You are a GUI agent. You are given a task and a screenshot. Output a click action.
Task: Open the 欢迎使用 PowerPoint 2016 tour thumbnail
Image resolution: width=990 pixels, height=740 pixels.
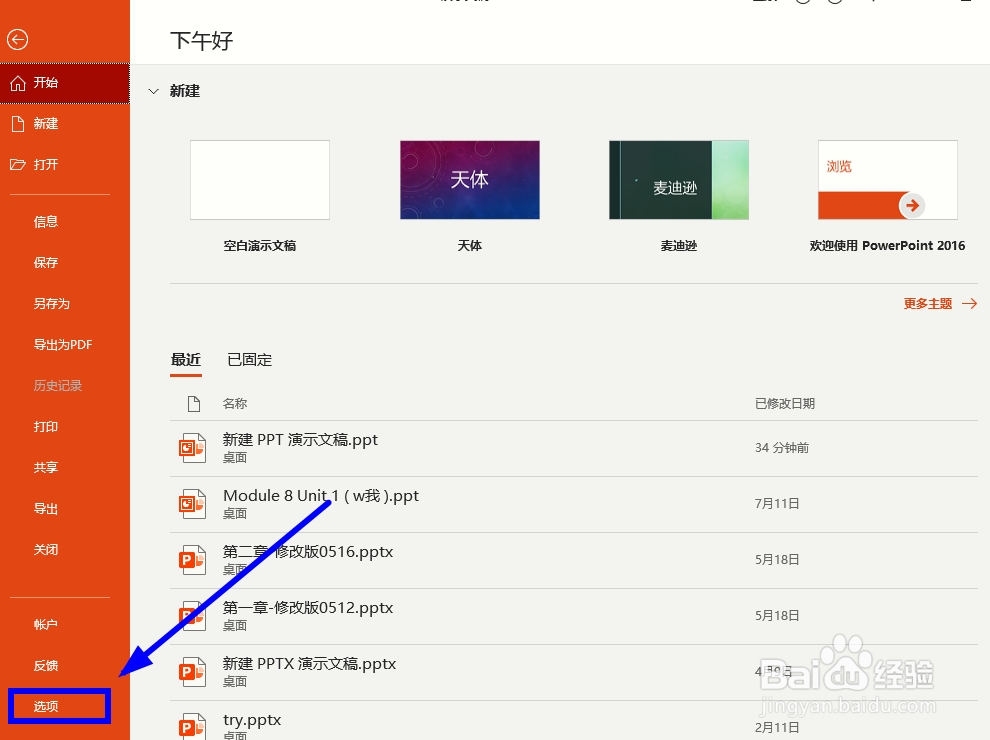[888, 180]
